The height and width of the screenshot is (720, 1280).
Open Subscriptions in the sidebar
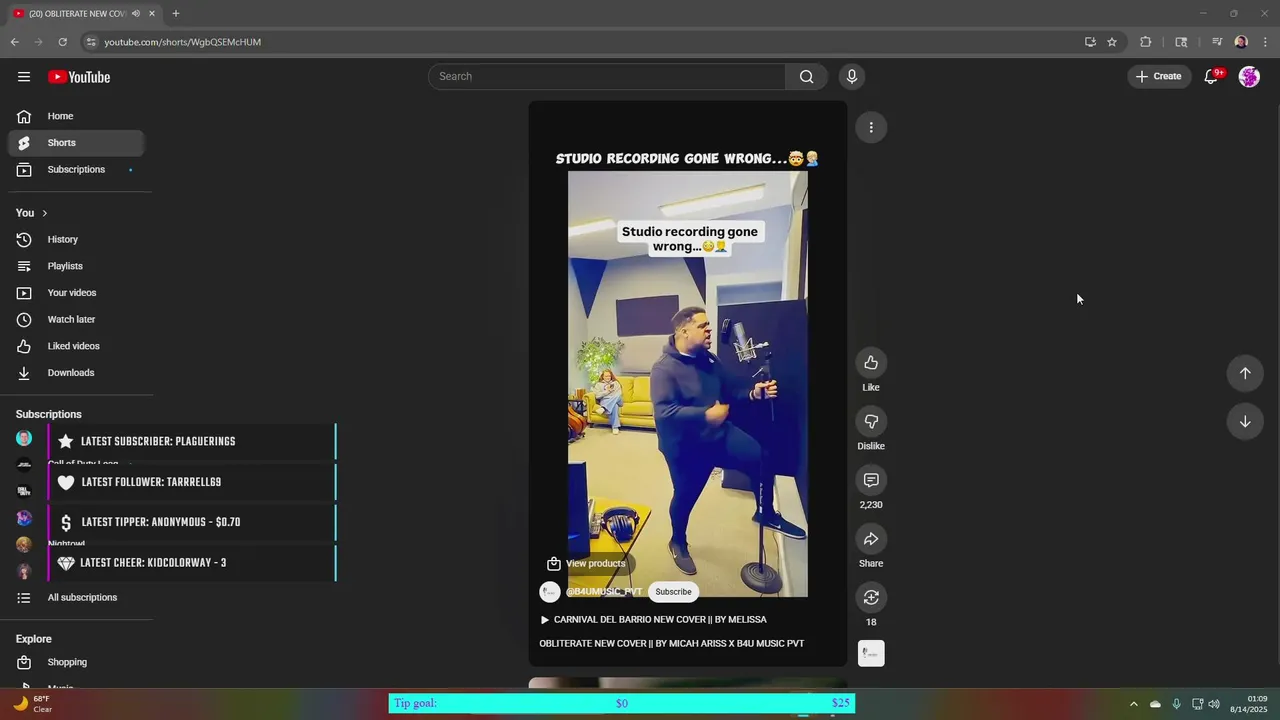tap(76, 170)
